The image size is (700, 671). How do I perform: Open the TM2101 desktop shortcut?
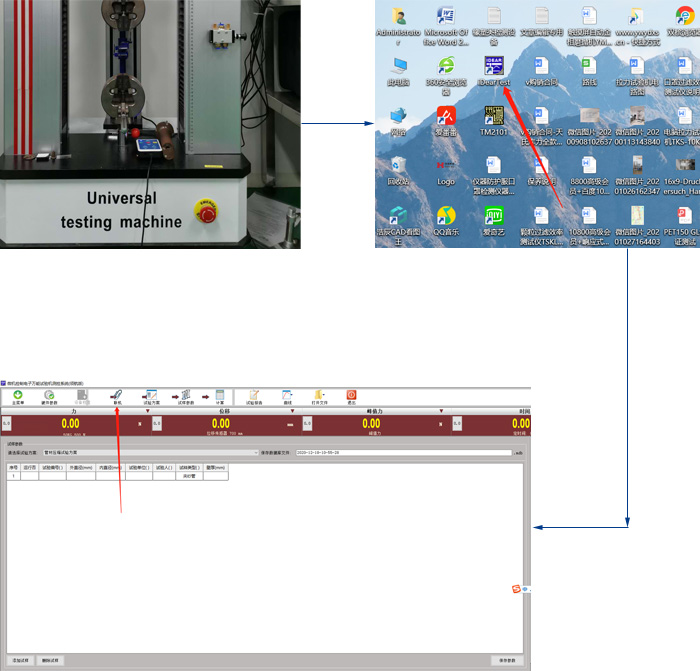493,118
